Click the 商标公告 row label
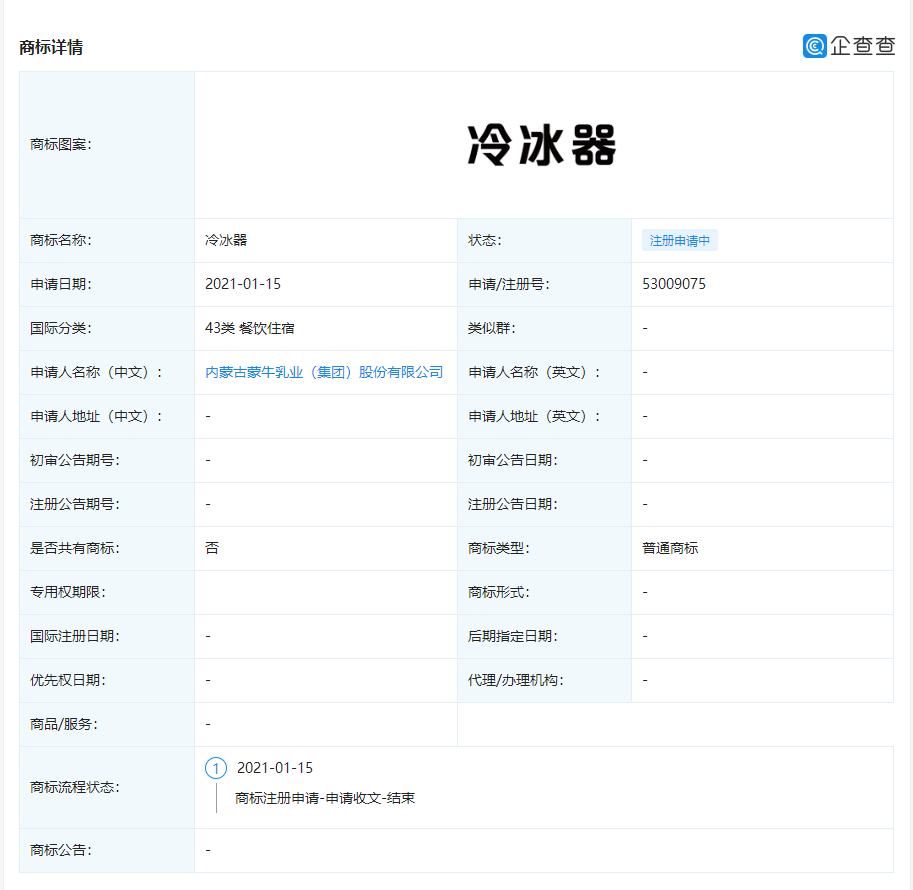The image size is (913, 890). pyautogui.click(x=61, y=850)
